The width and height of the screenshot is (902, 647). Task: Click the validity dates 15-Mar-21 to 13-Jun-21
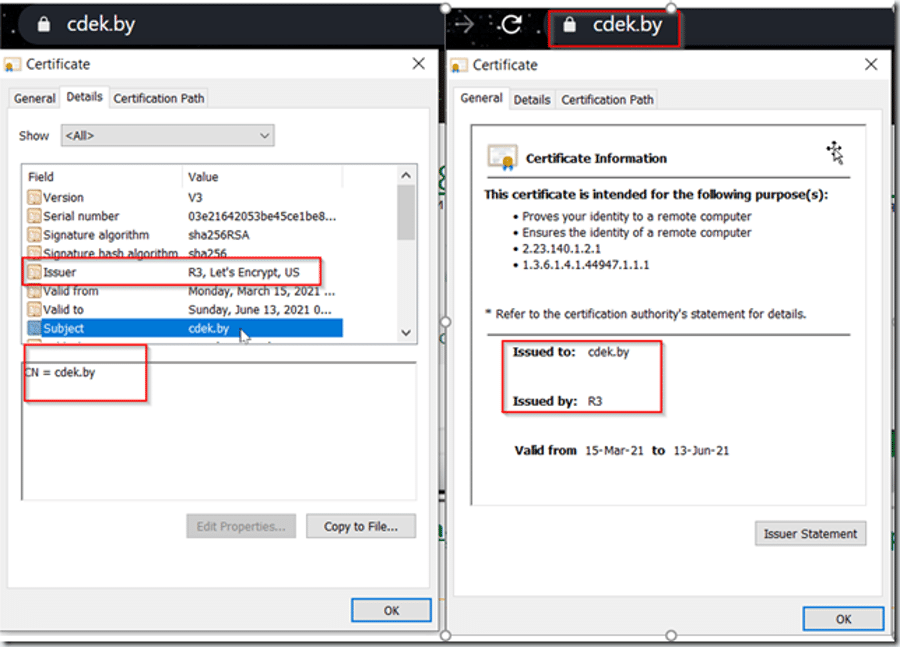point(657,451)
